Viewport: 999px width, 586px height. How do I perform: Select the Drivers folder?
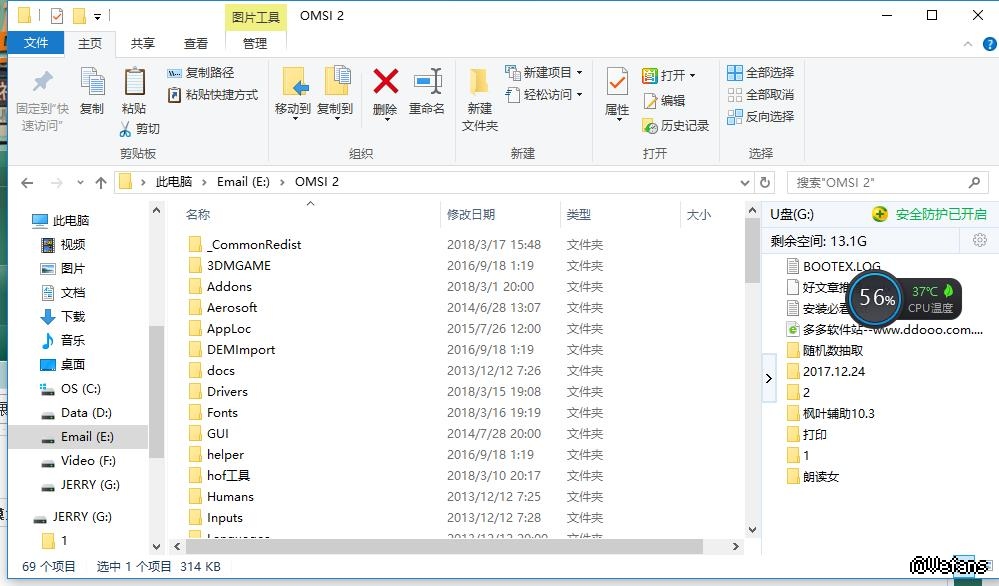point(227,392)
